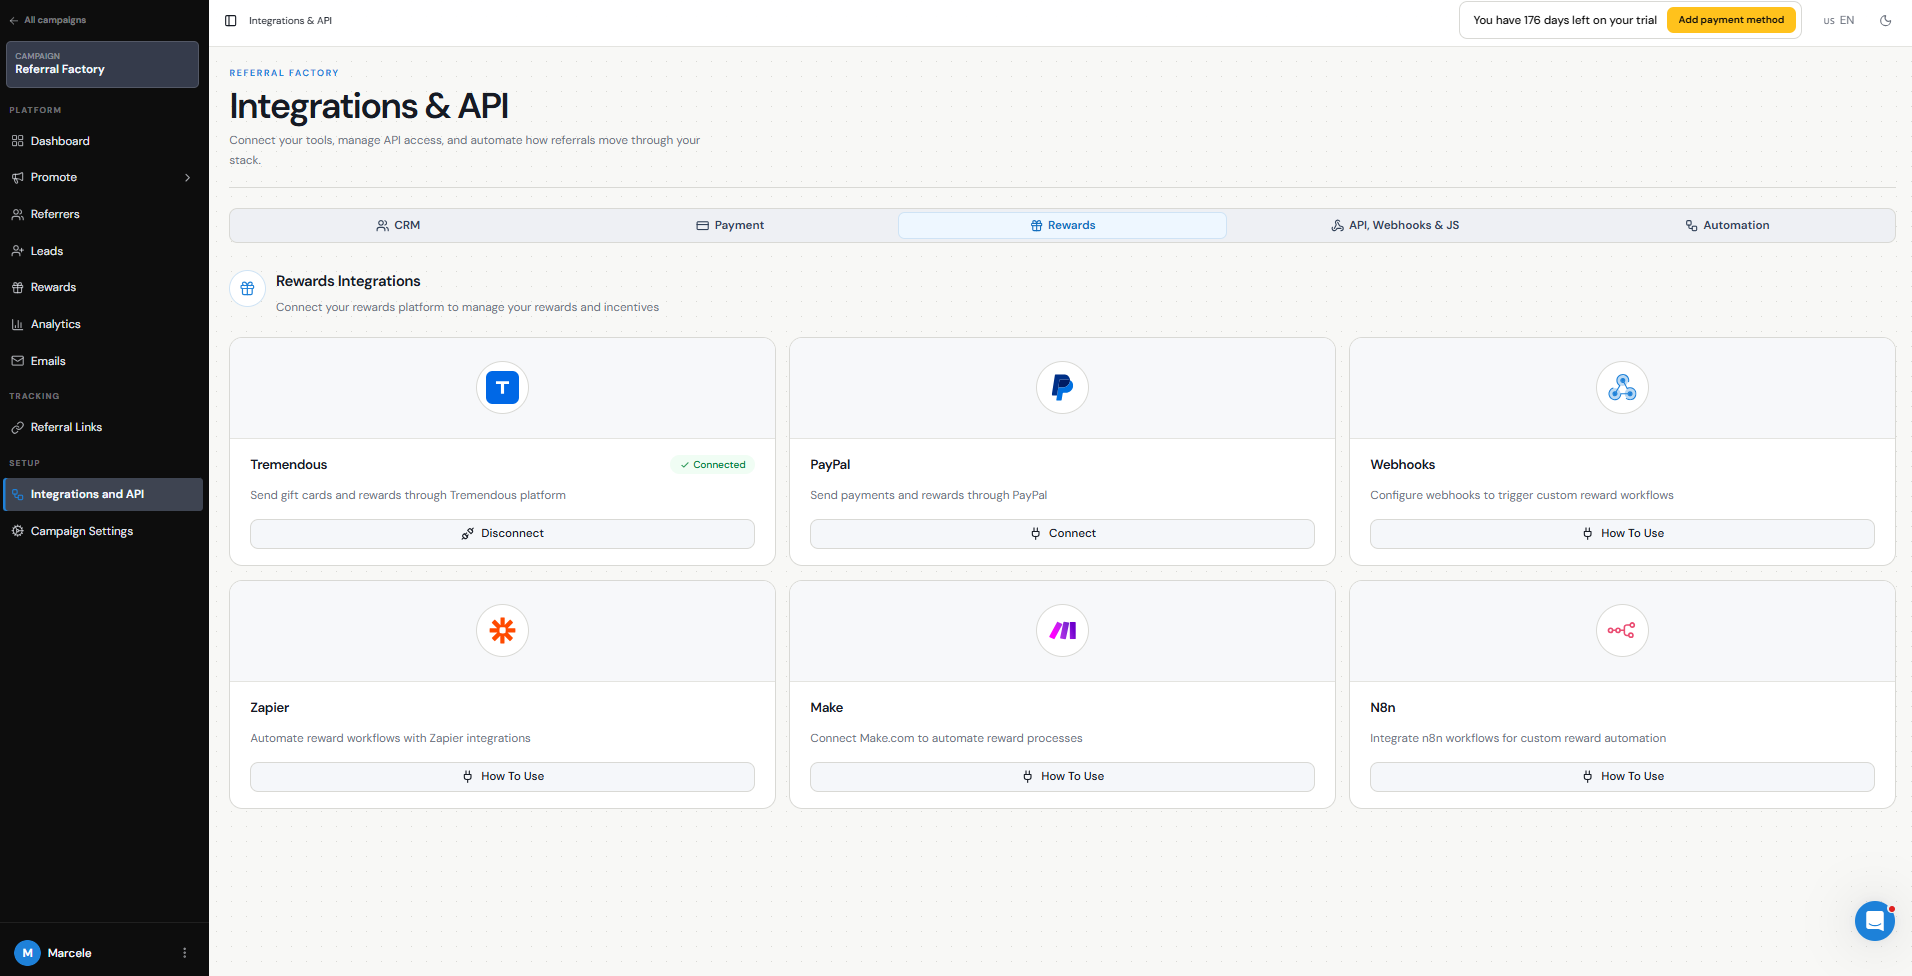Open user menu three dots next to Marcele

click(x=184, y=953)
